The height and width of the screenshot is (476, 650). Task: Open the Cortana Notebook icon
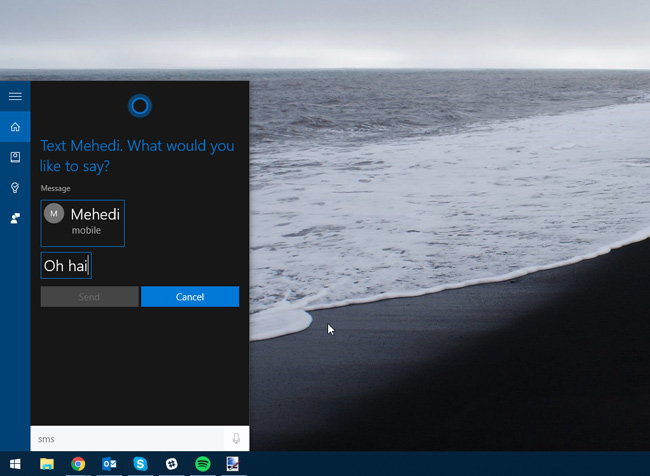click(15, 157)
